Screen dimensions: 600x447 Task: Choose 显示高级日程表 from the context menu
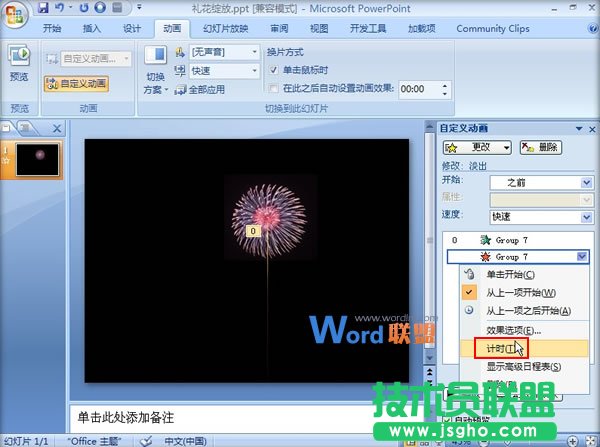[x=524, y=367]
